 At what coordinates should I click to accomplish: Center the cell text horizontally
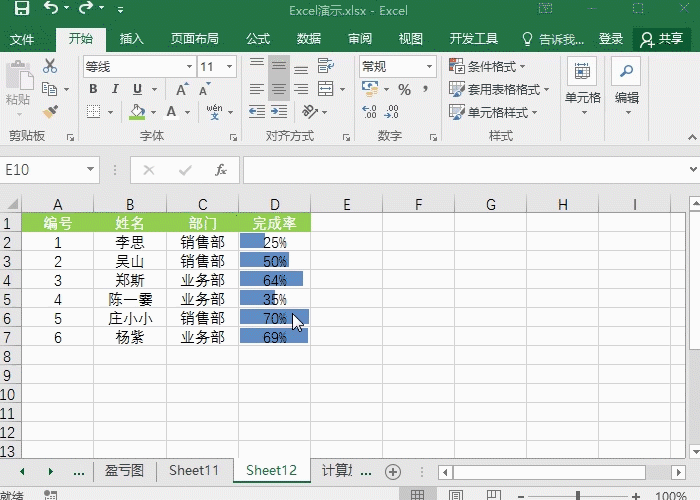(279, 89)
